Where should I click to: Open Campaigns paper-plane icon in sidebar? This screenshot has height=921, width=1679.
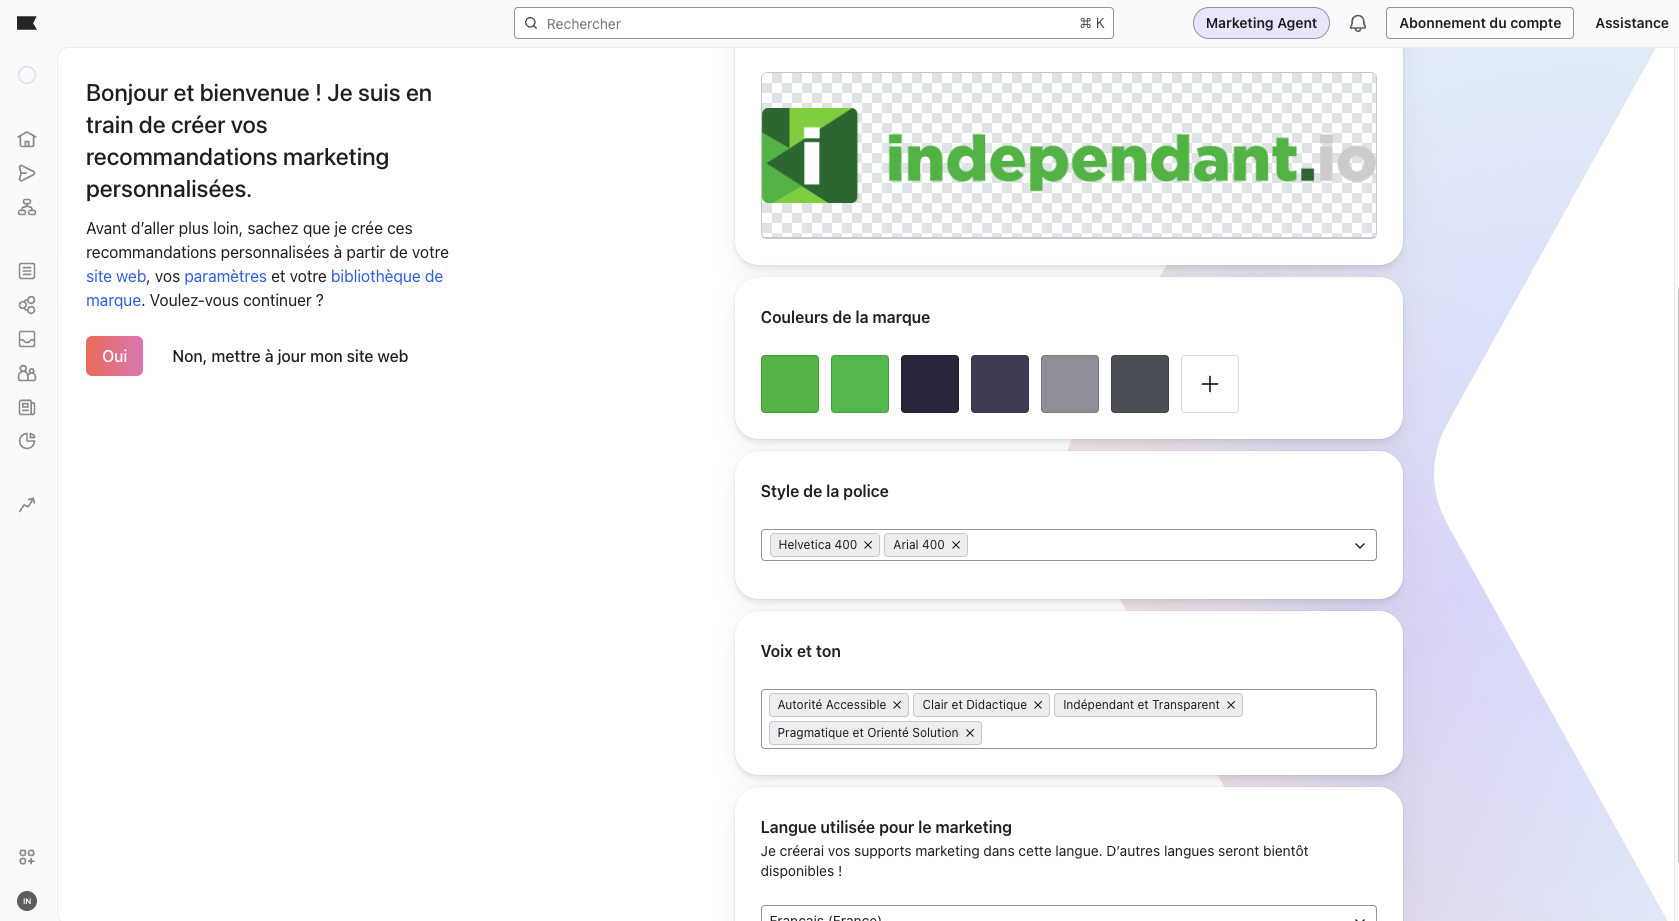click(27, 173)
